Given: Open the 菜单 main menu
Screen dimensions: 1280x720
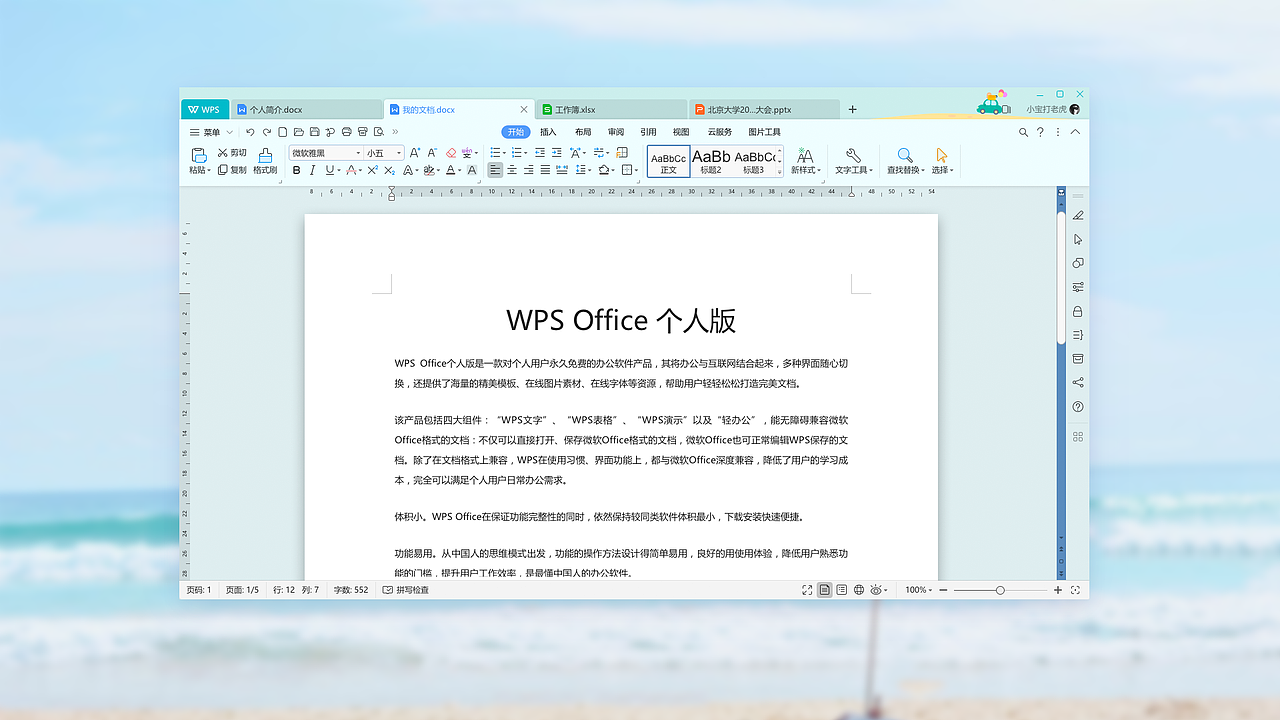Looking at the screenshot, I should (211, 132).
